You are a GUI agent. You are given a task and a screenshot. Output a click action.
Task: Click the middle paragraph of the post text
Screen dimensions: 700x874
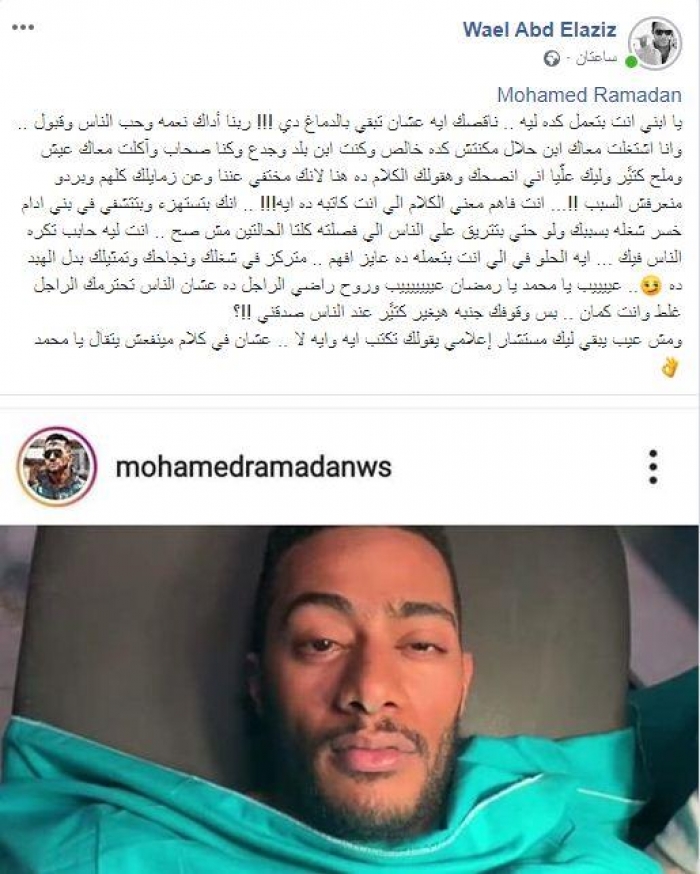pos(349,231)
